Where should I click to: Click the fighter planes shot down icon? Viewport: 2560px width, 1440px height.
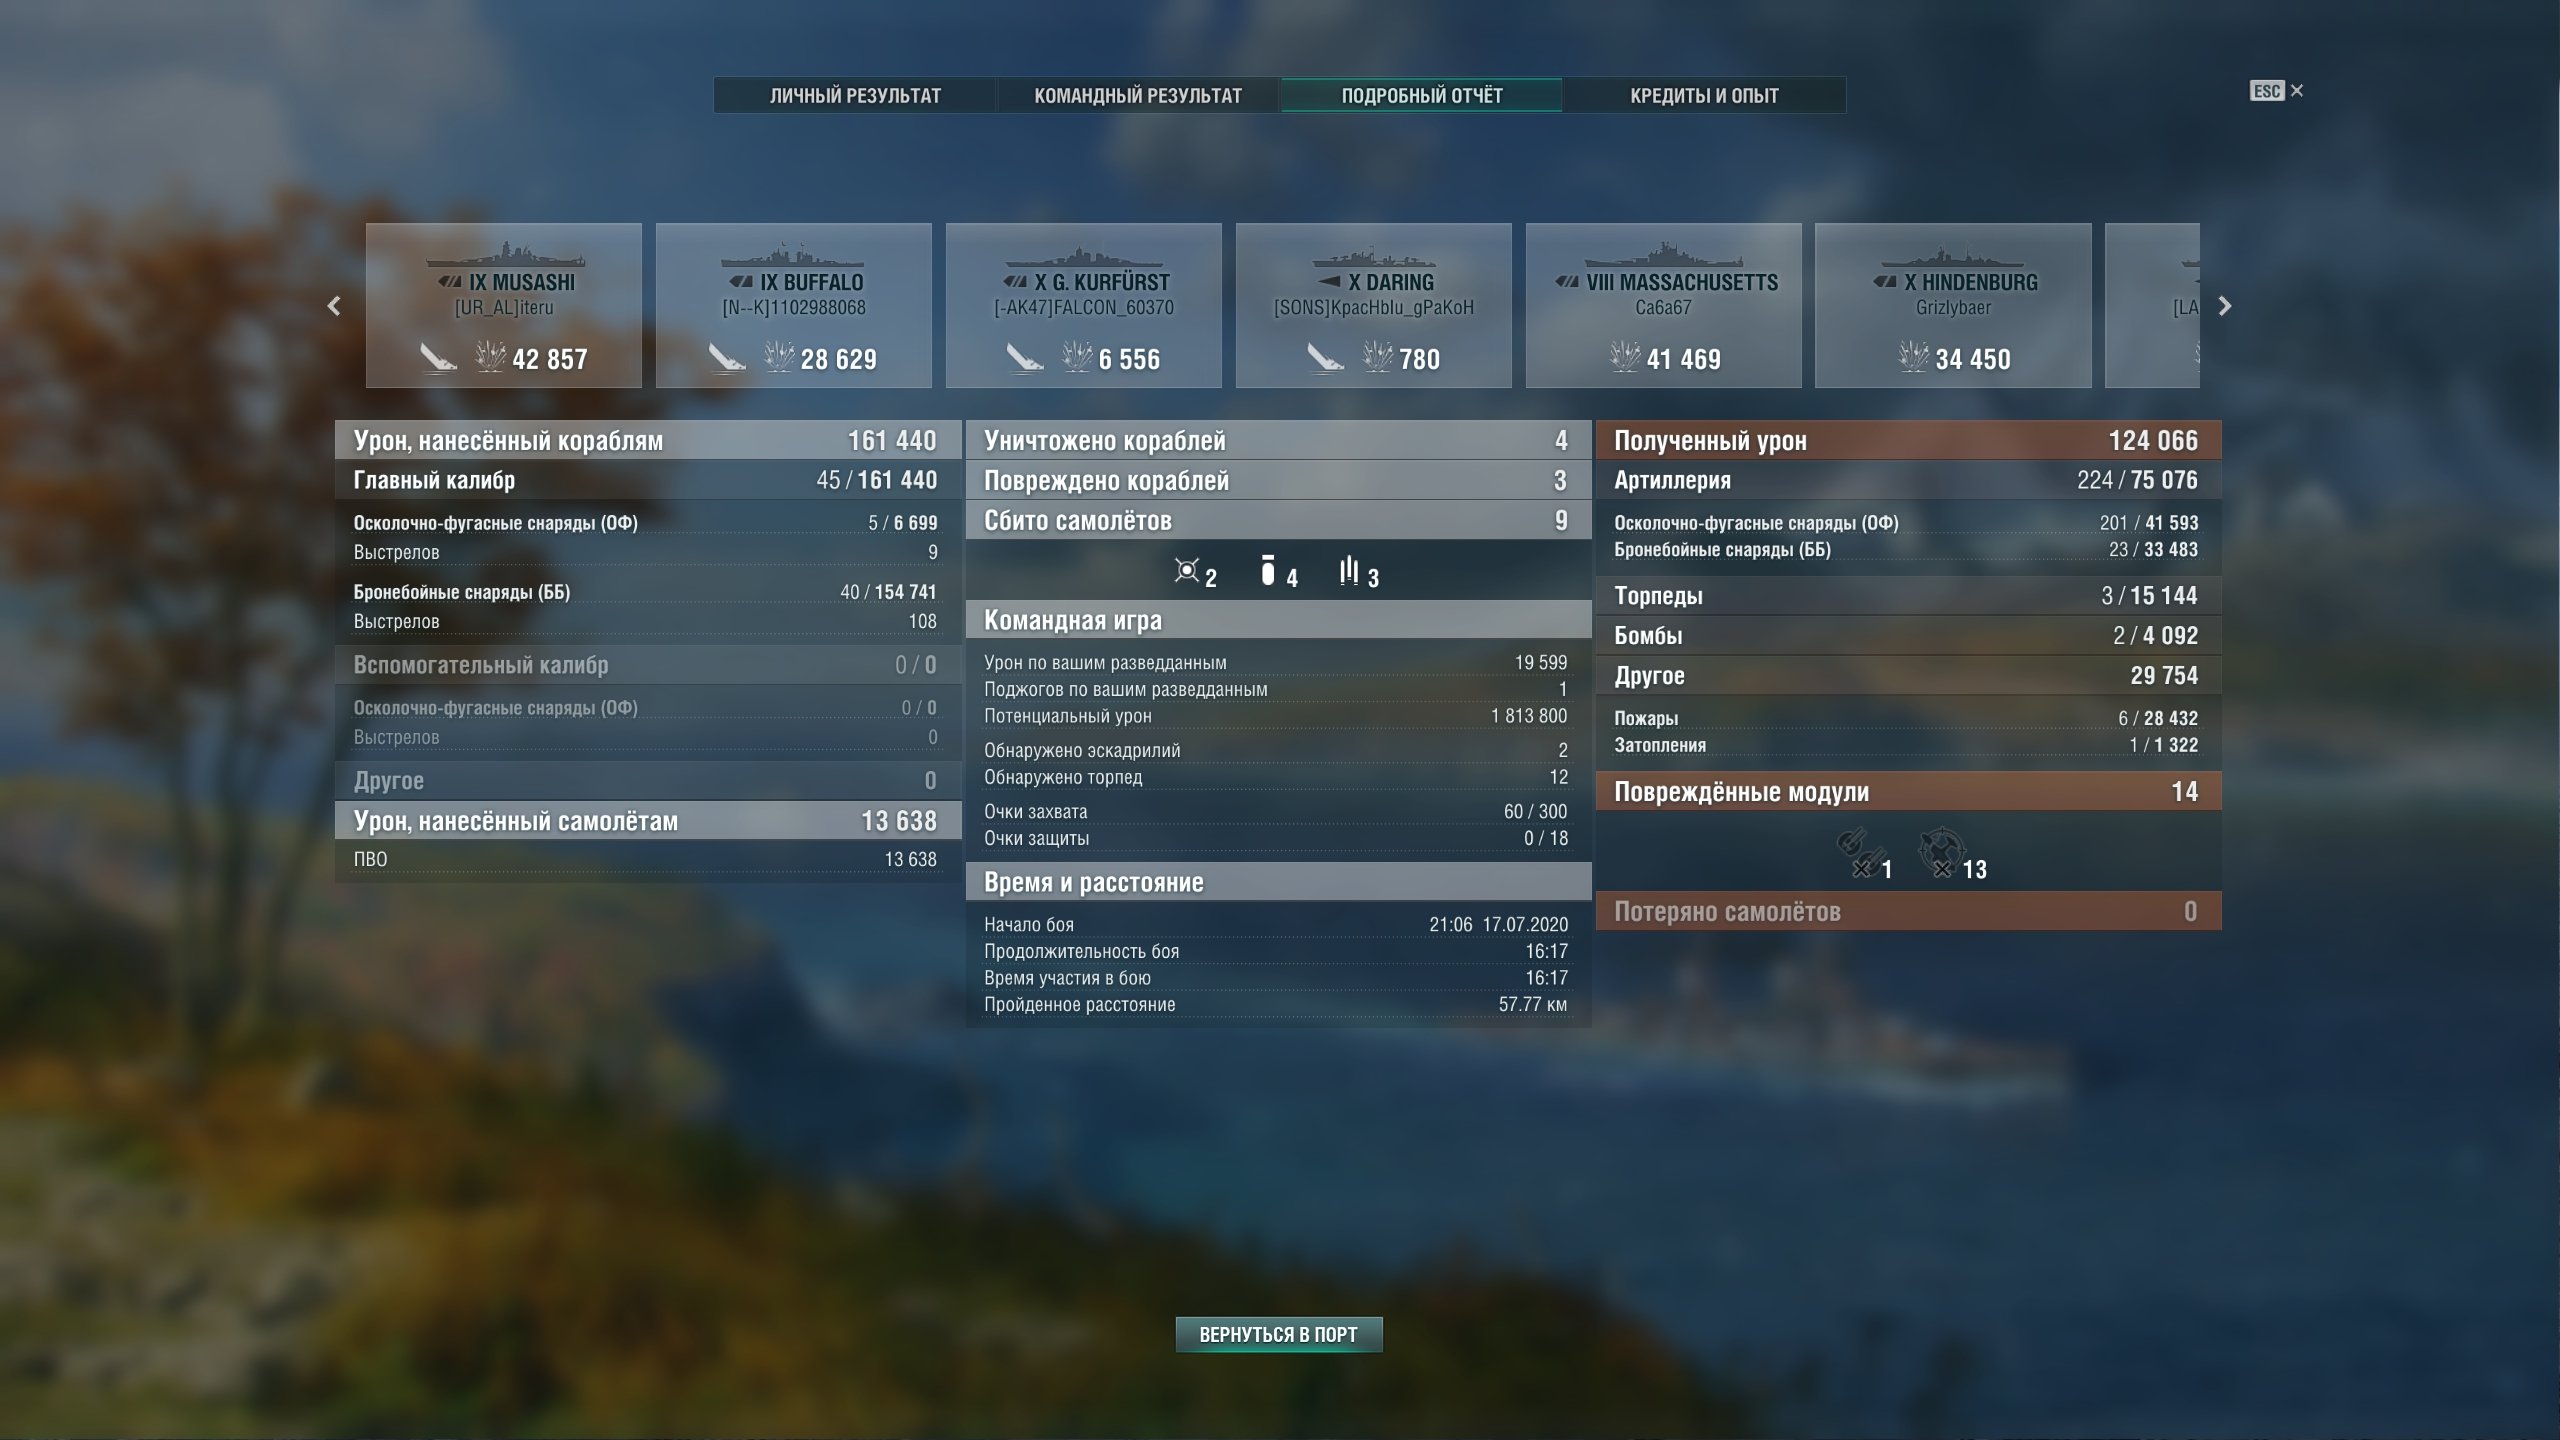pos(1186,571)
